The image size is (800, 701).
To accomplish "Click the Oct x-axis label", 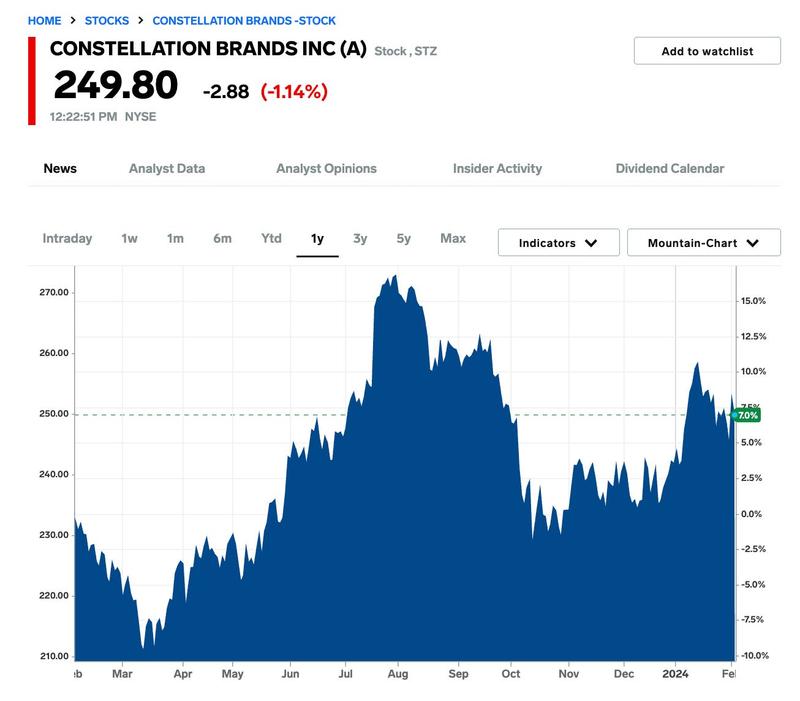I will click(x=511, y=674).
